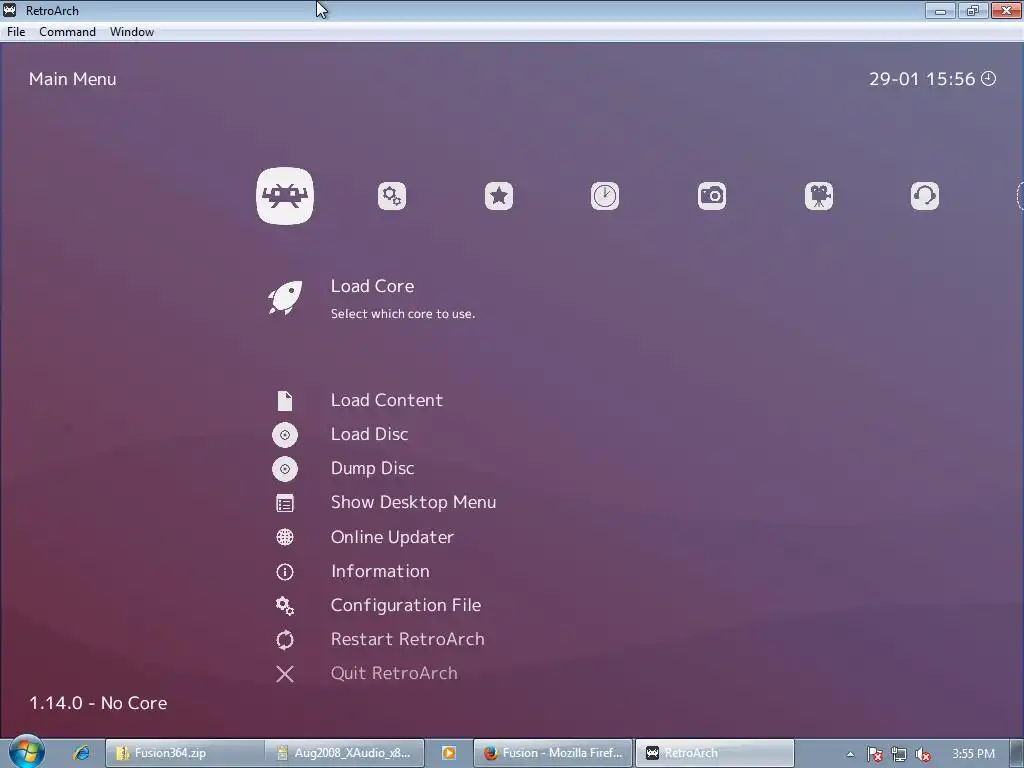Choose Dump Disc entry
The width and height of the screenshot is (1024, 768).
pyautogui.click(x=372, y=468)
